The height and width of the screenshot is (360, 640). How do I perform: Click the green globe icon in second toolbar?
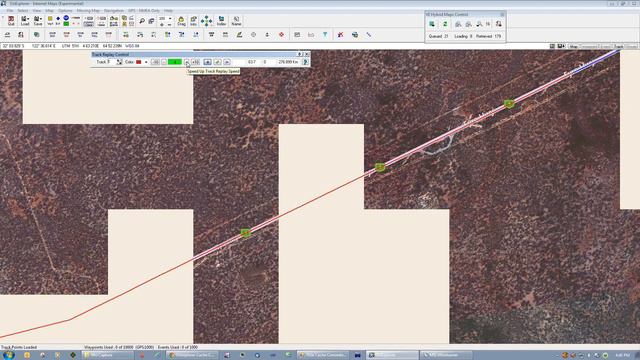36,35
